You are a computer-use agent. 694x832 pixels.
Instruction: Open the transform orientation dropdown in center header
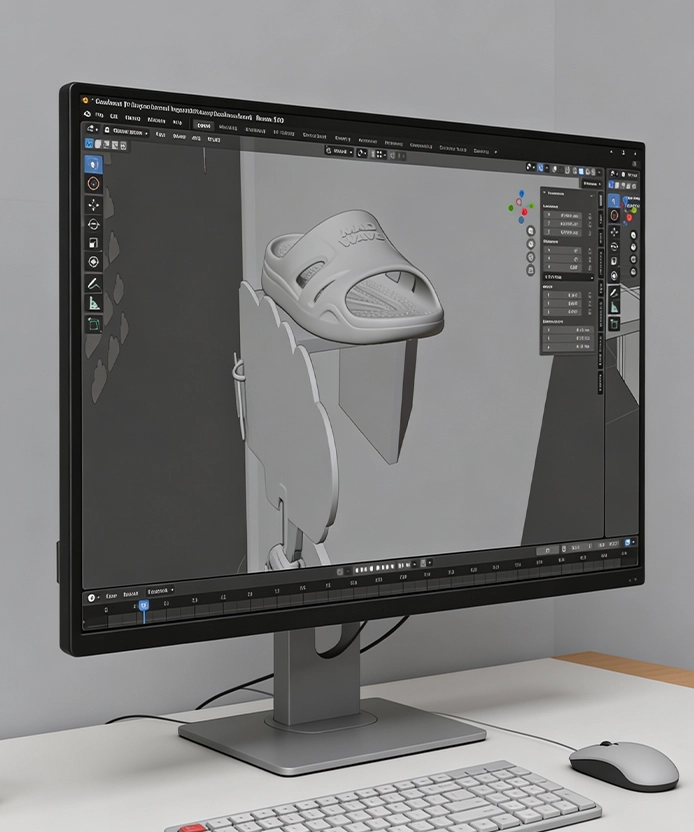(339, 151)
